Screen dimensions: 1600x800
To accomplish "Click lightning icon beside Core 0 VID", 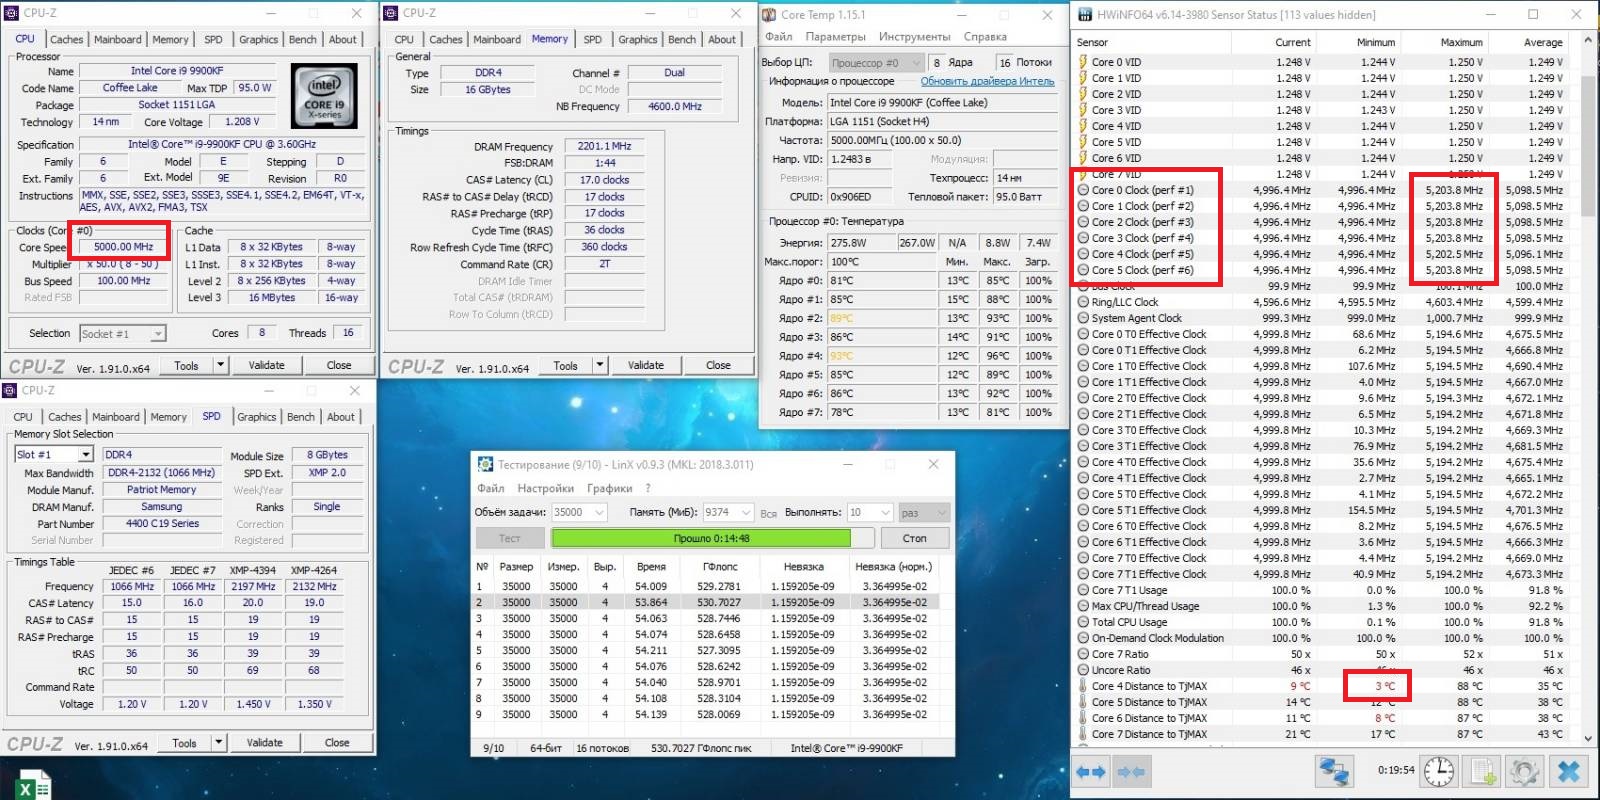I will pos(1082,62).
